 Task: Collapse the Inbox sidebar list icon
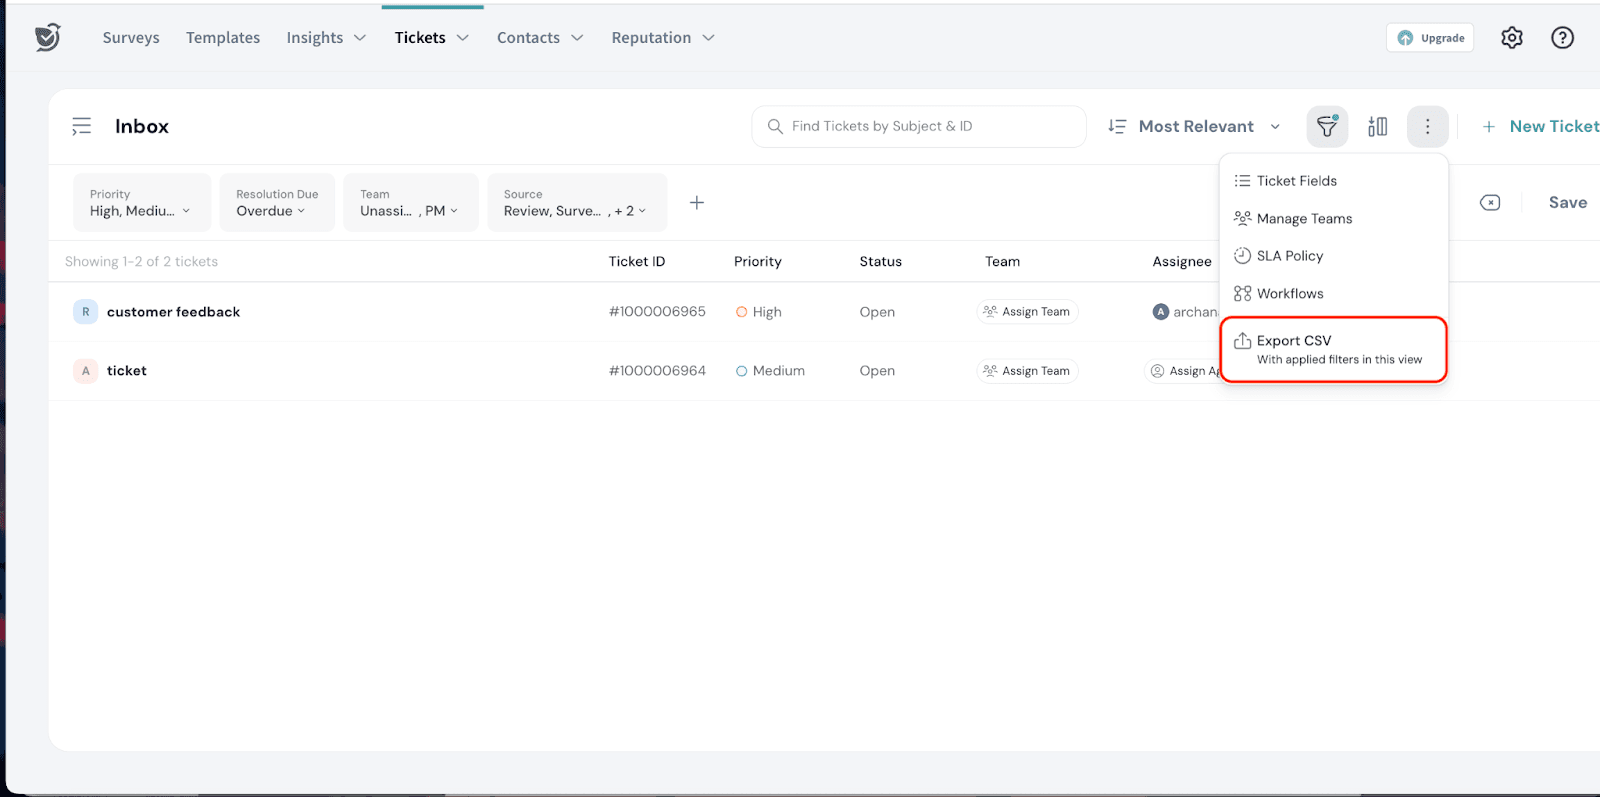(x=82, y=127)
